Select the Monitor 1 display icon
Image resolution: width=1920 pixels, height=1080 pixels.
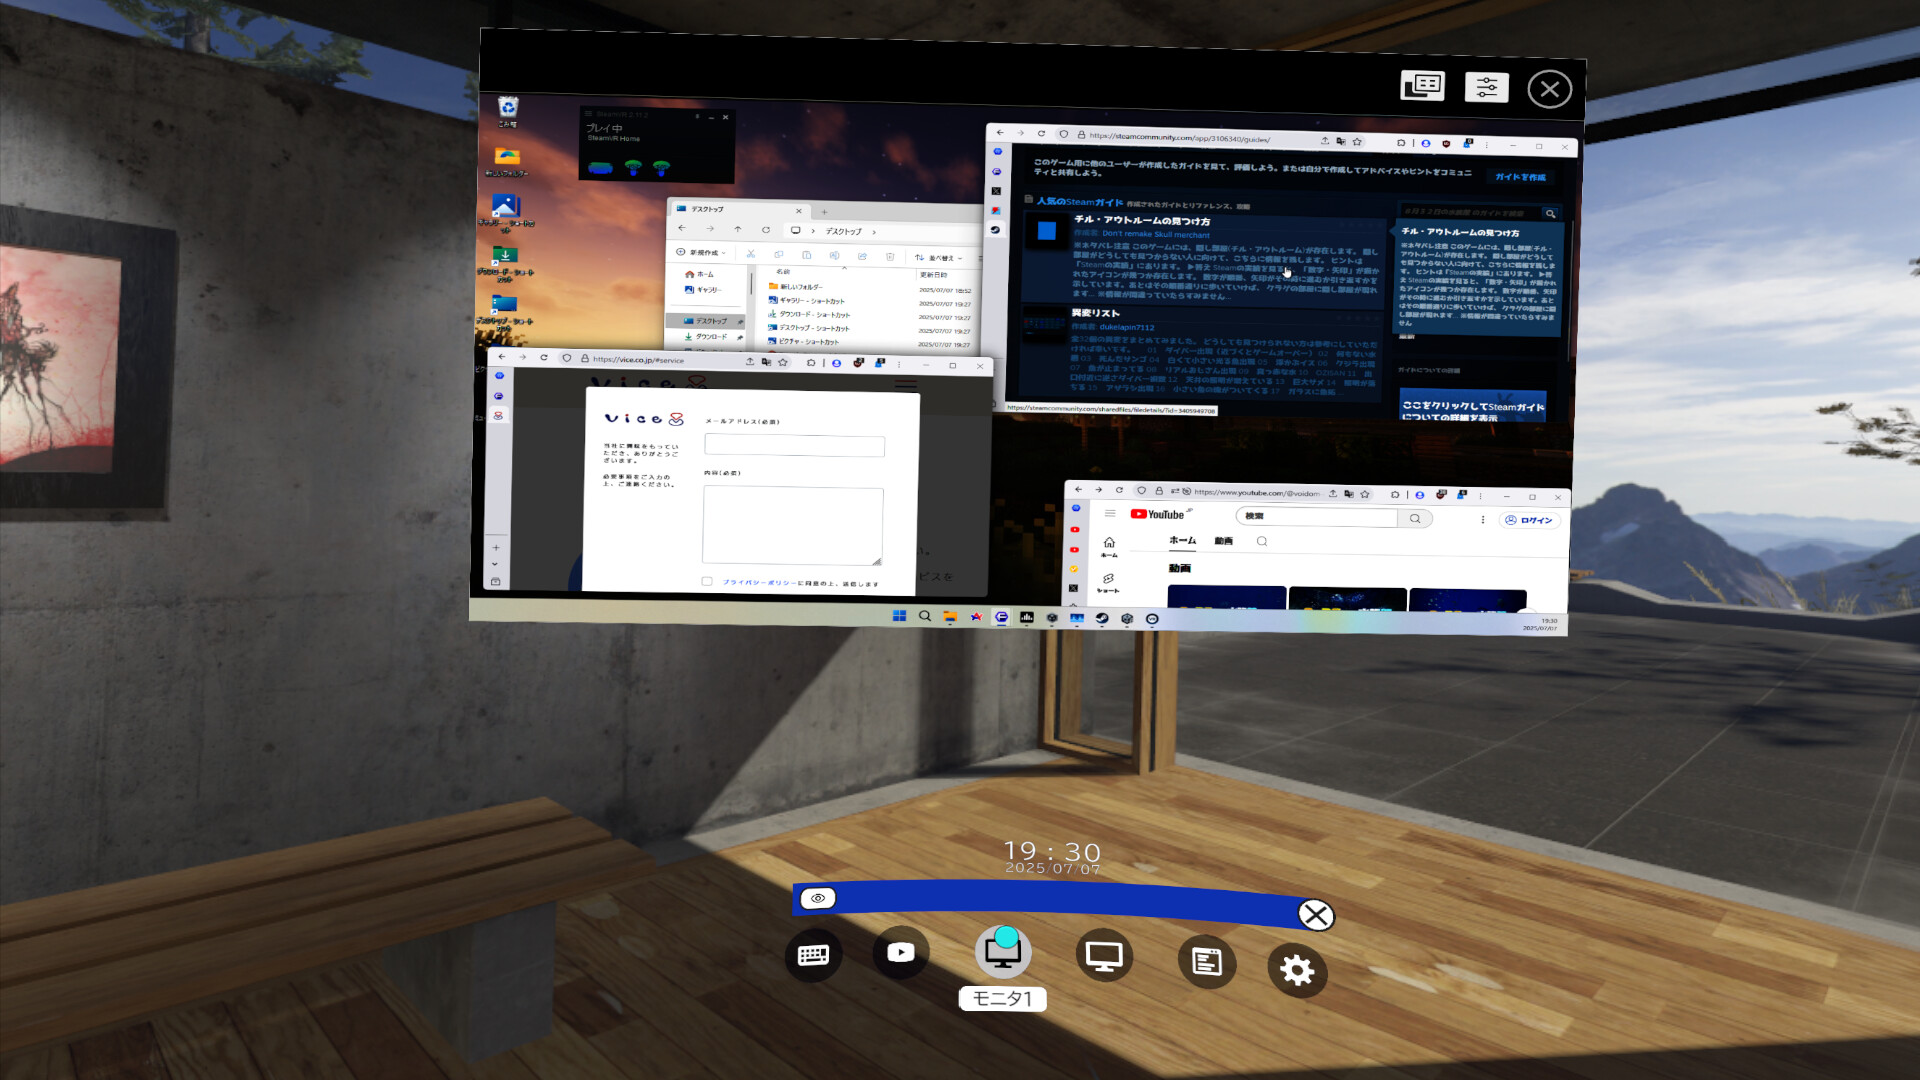pos(1002,952)
